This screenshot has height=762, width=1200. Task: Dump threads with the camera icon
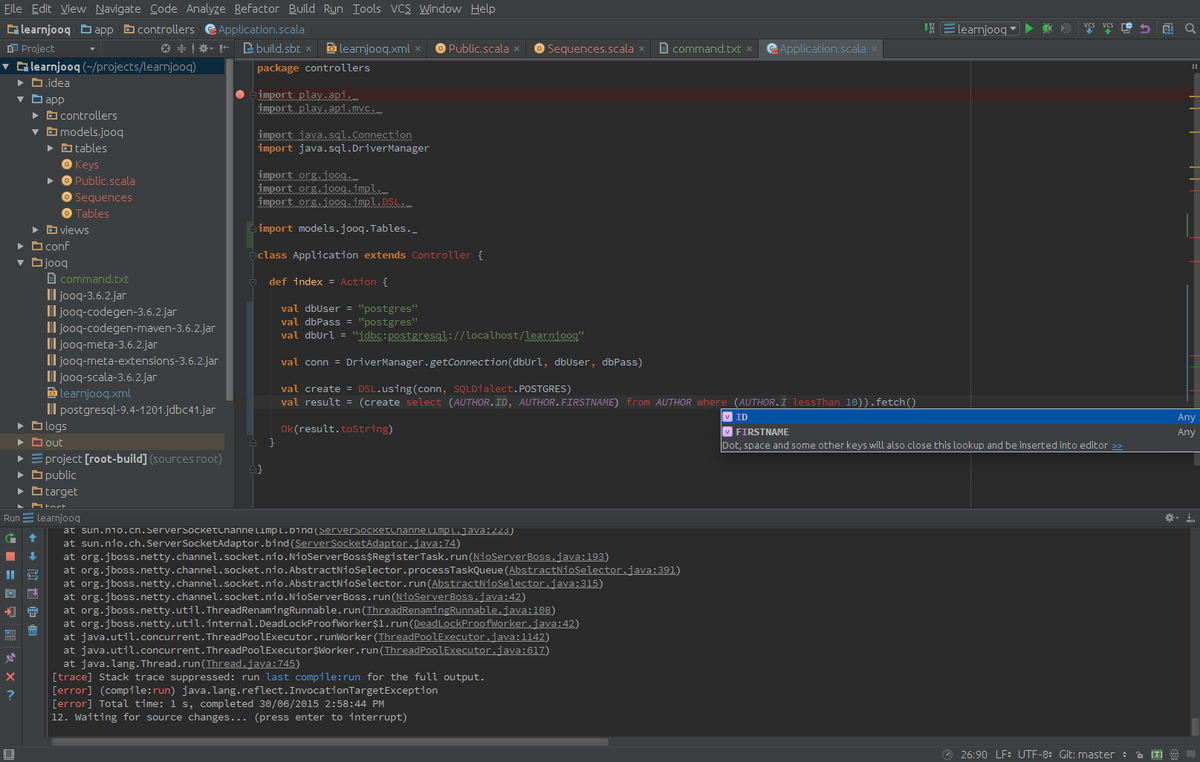coord(10,593)
